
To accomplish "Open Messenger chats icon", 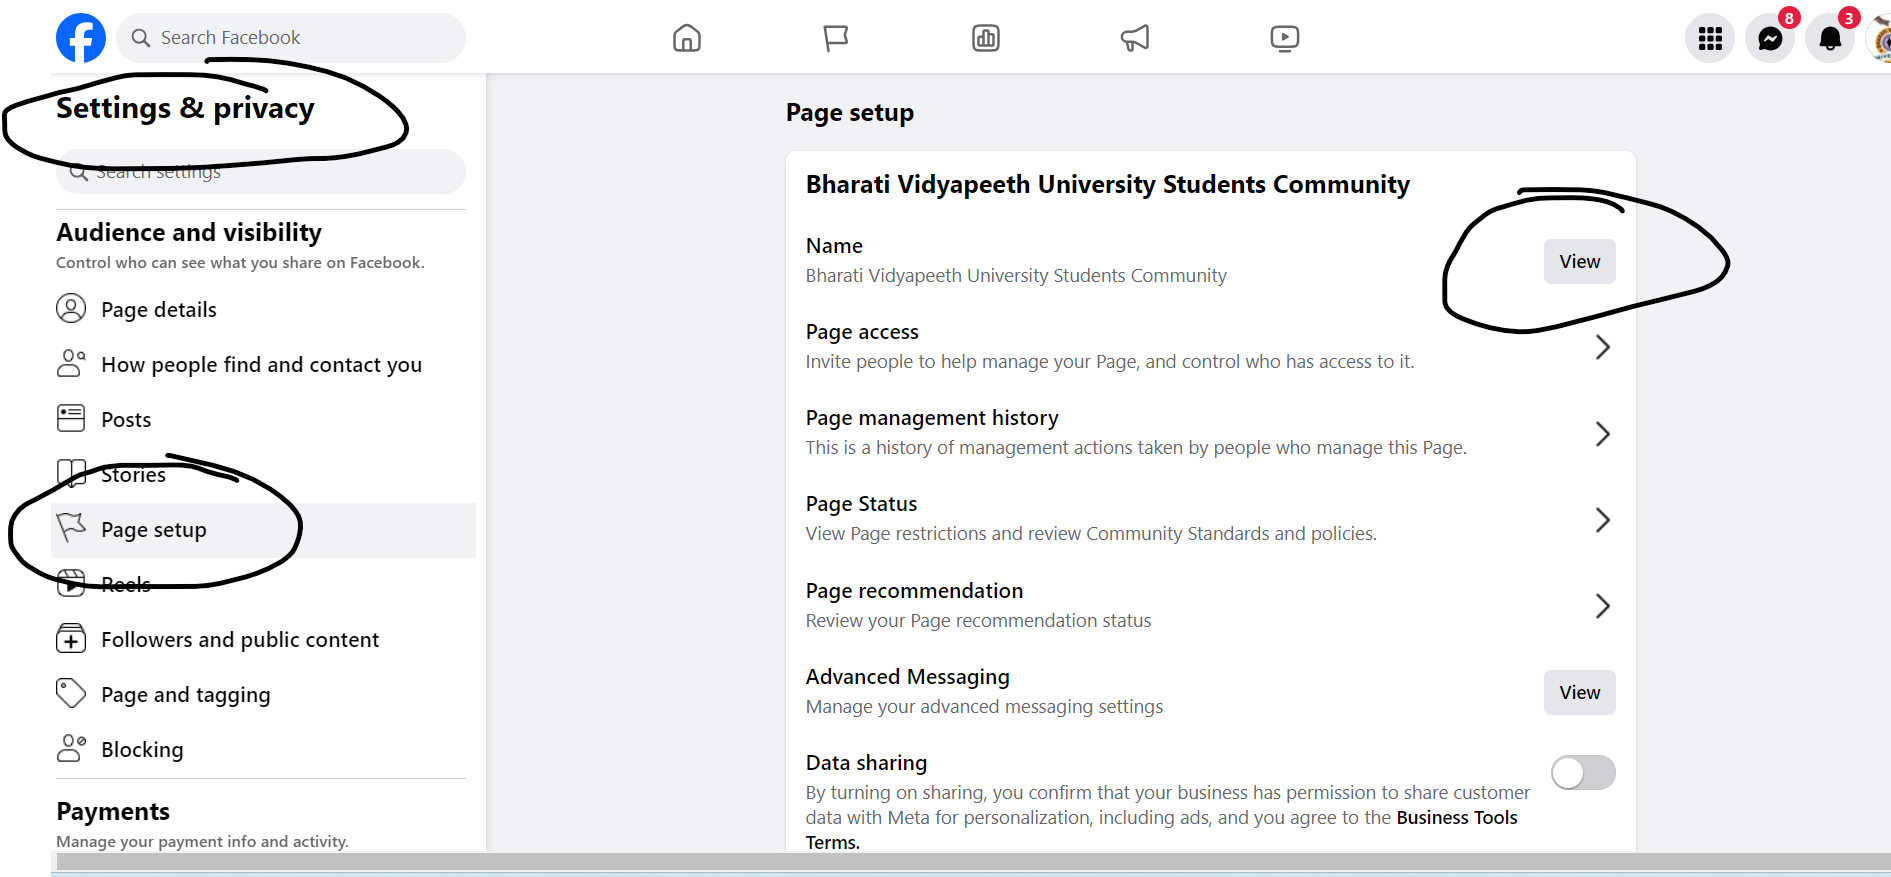I will point(1770,38).
